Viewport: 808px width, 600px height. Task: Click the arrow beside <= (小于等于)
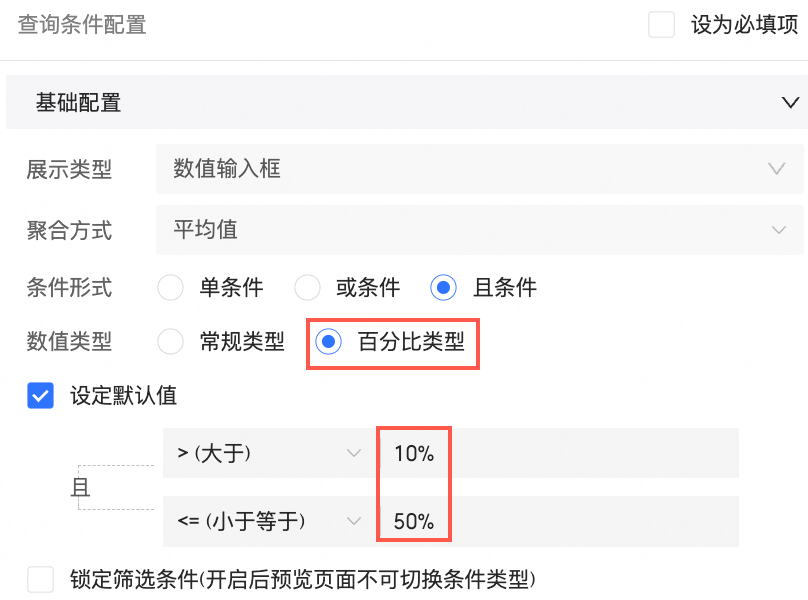(353, 521)
